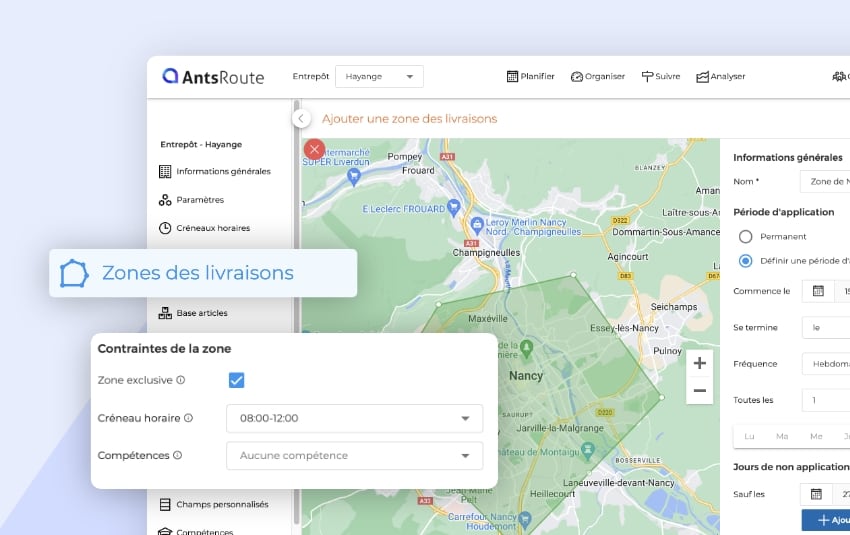Close the map with red X icon
This screenshot has height=535, width=850.
(x=314, y=149)
